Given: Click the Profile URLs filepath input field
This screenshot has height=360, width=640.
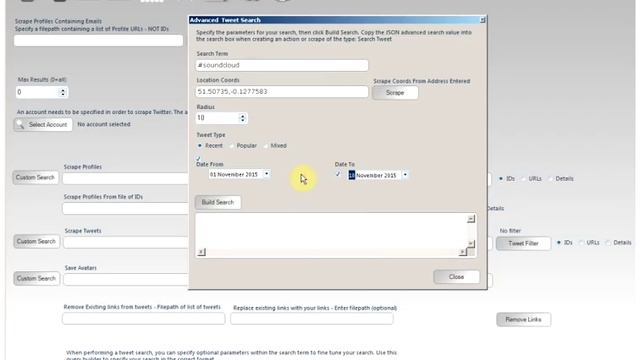Looking at the screenshot, I should pyautogui.click(x=98, y=40).
